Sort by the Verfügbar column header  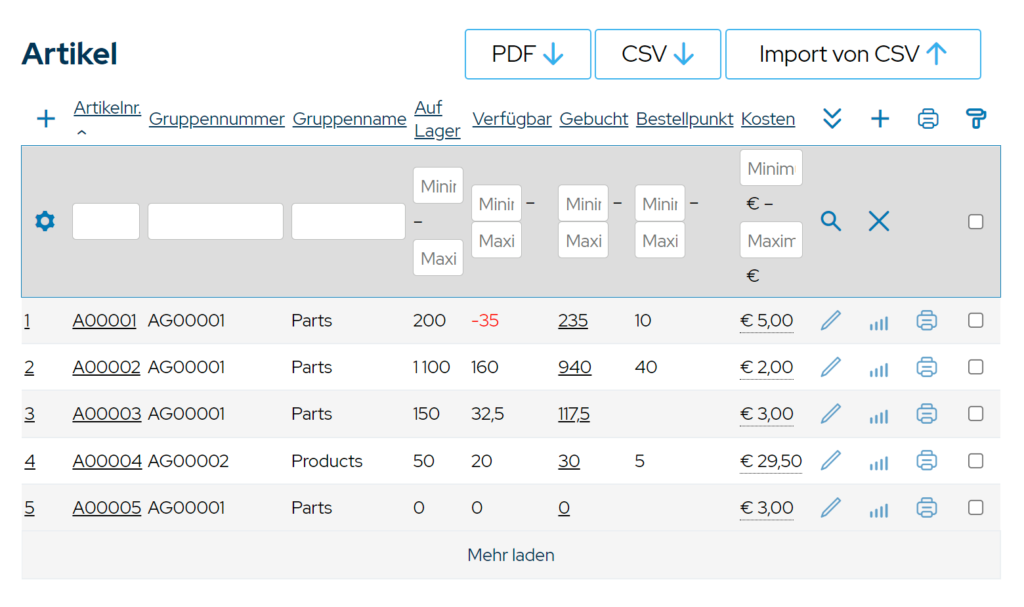pos(512,119)
